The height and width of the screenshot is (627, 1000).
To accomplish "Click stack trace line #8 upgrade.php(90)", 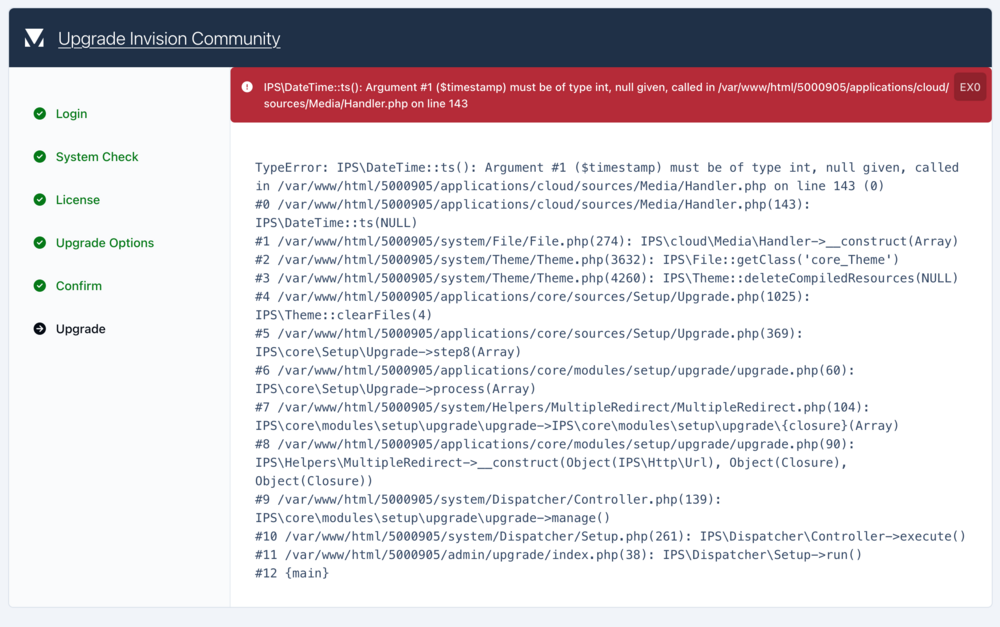I will point(555,444).
